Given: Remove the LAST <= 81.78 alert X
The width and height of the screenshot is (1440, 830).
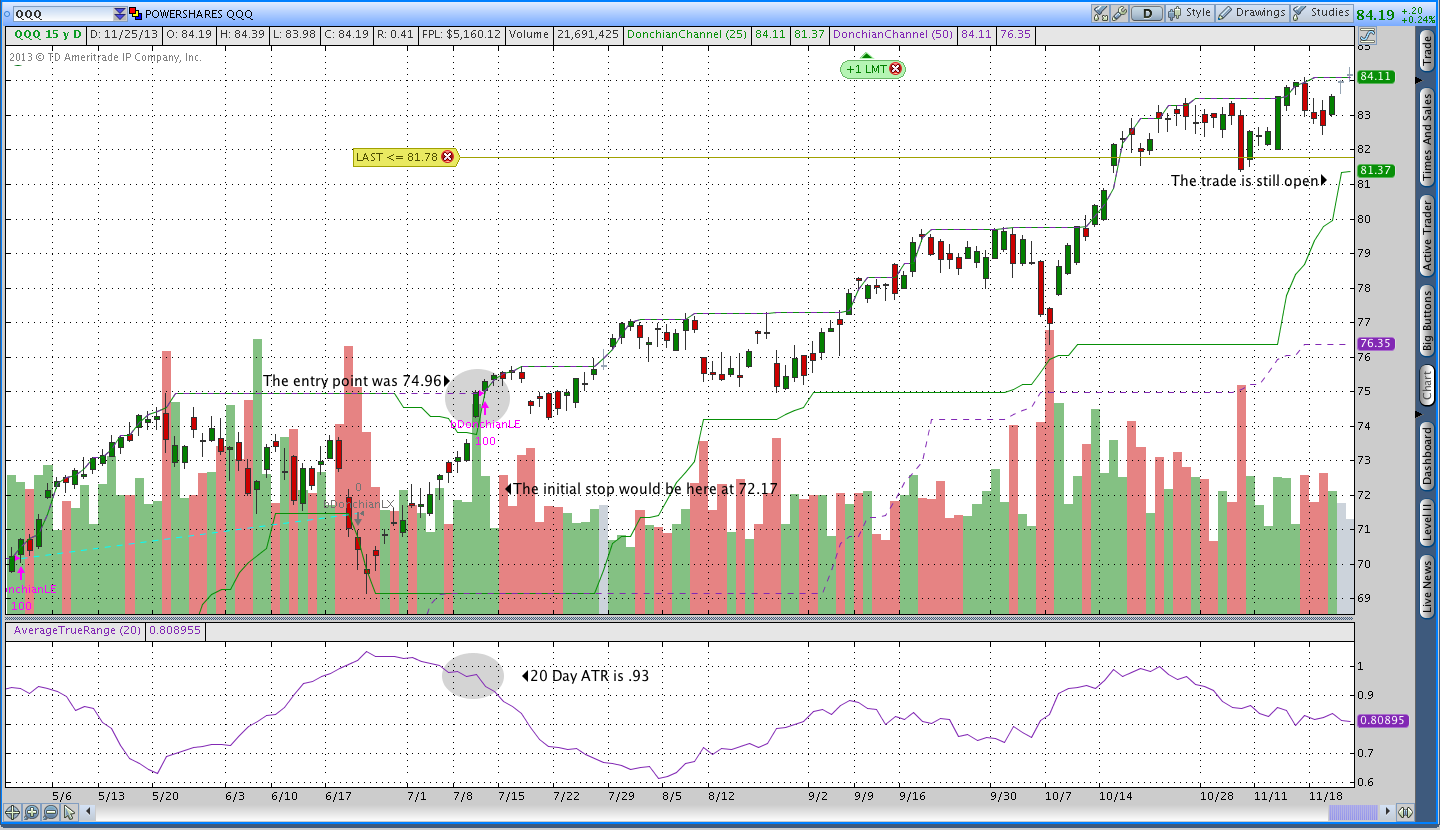Looking at the screenshot, I should 447,157.
